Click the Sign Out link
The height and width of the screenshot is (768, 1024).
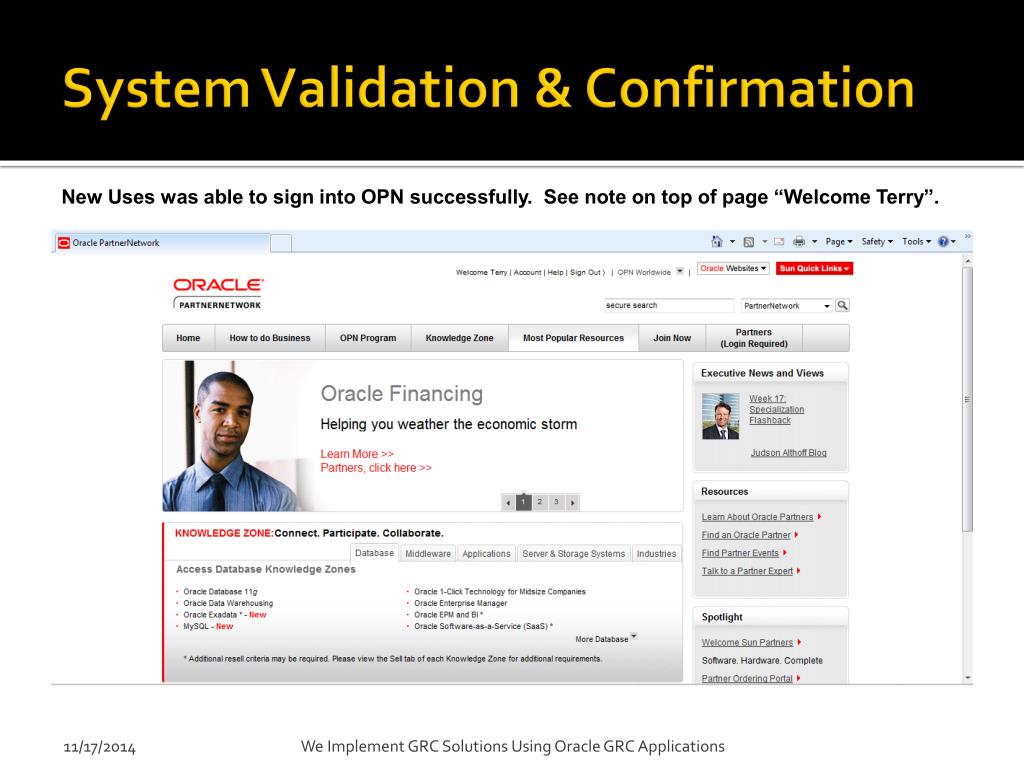(x=585, y=272)
